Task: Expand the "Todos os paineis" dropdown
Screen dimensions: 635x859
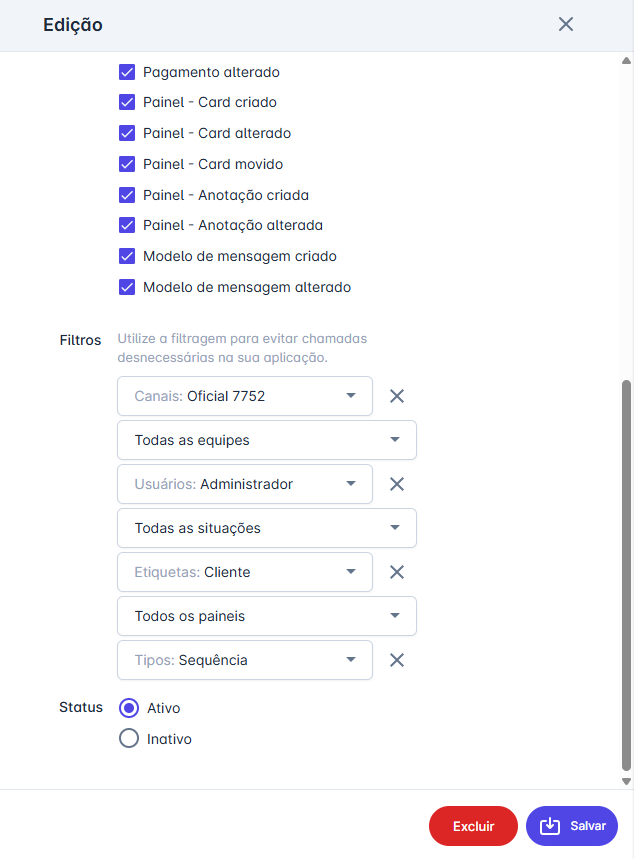Action: point(266,616)
